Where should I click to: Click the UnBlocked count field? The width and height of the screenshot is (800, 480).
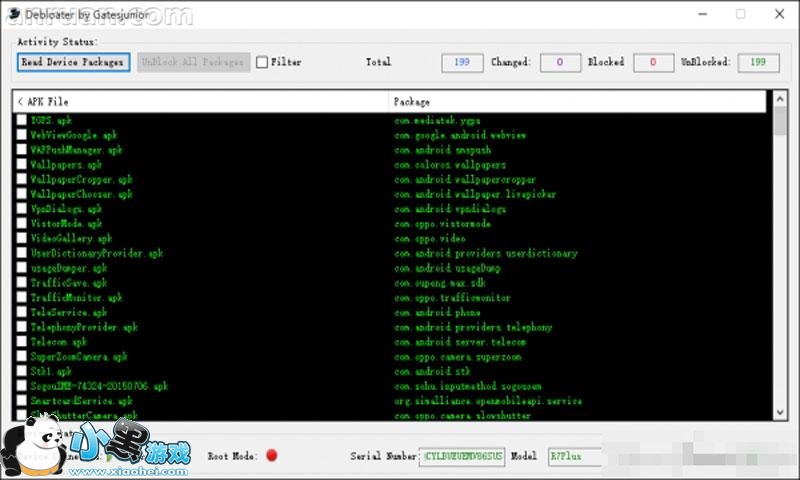(758, 62)
